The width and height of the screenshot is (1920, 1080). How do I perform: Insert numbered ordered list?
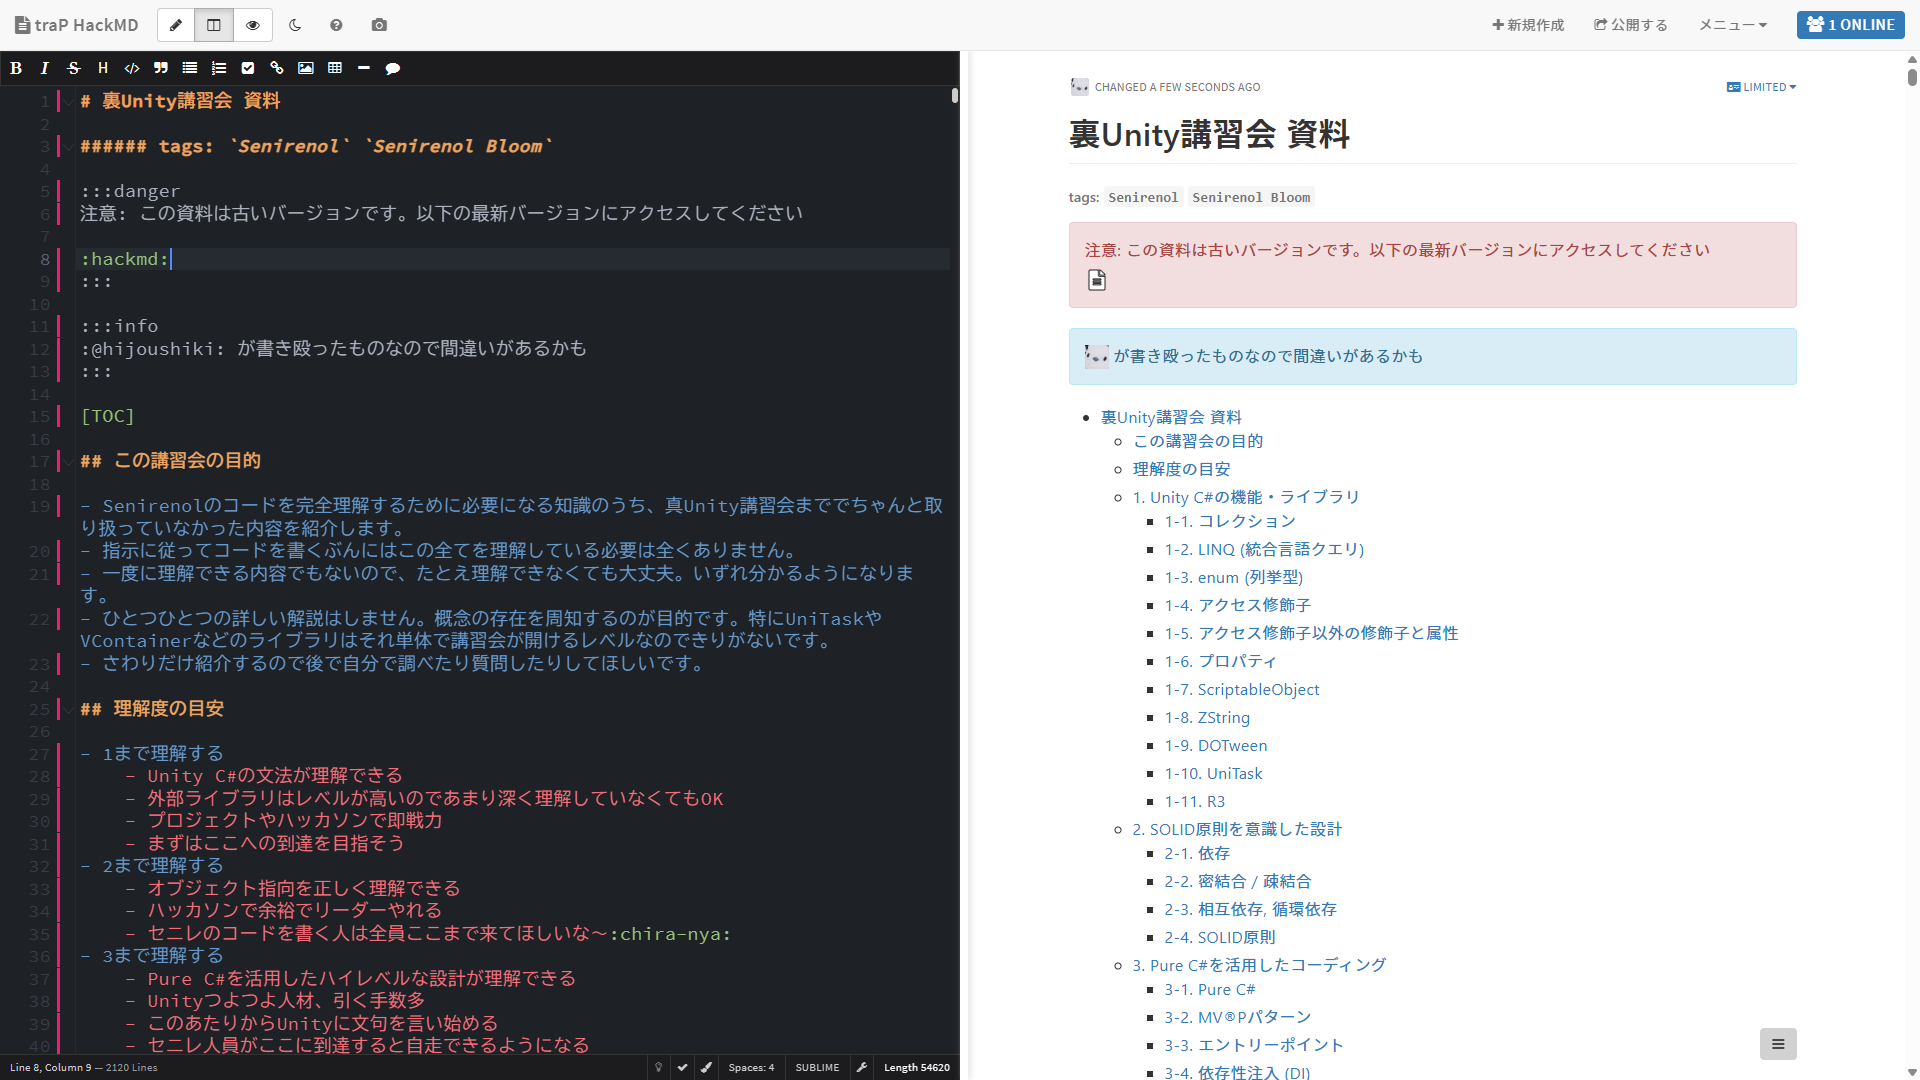tap(219, 68)
